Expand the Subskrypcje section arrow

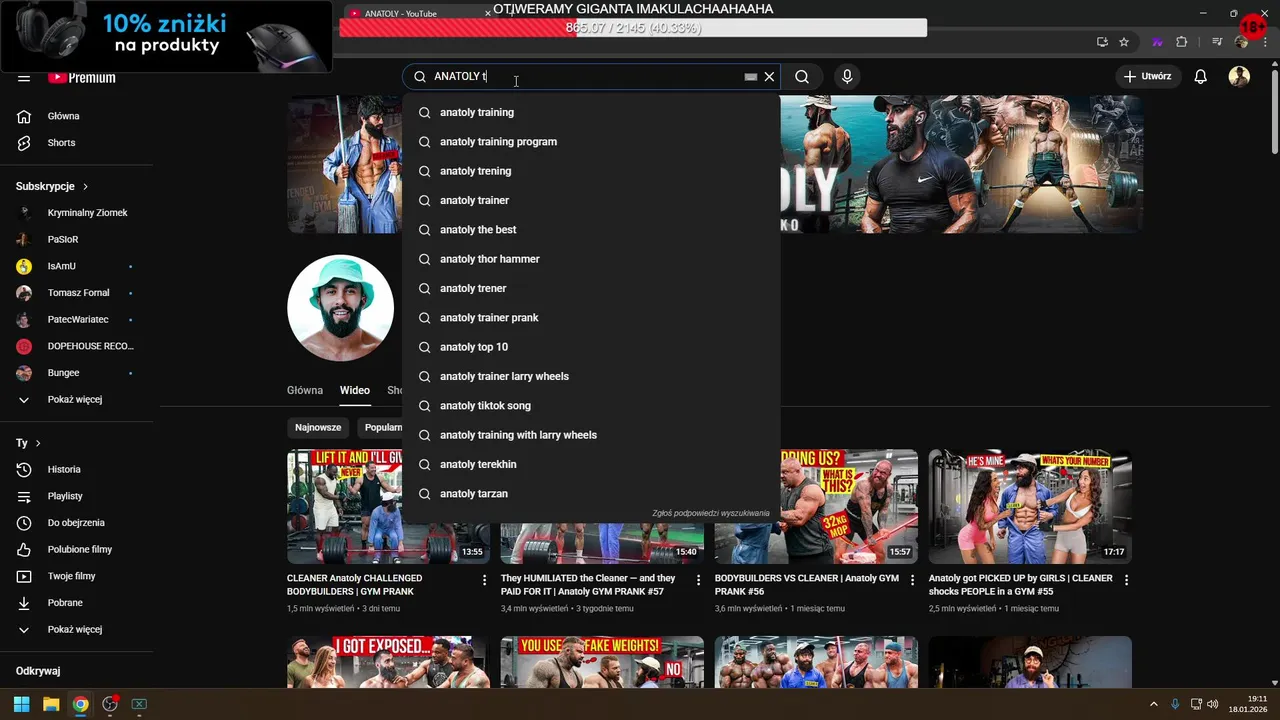[85, 187]
